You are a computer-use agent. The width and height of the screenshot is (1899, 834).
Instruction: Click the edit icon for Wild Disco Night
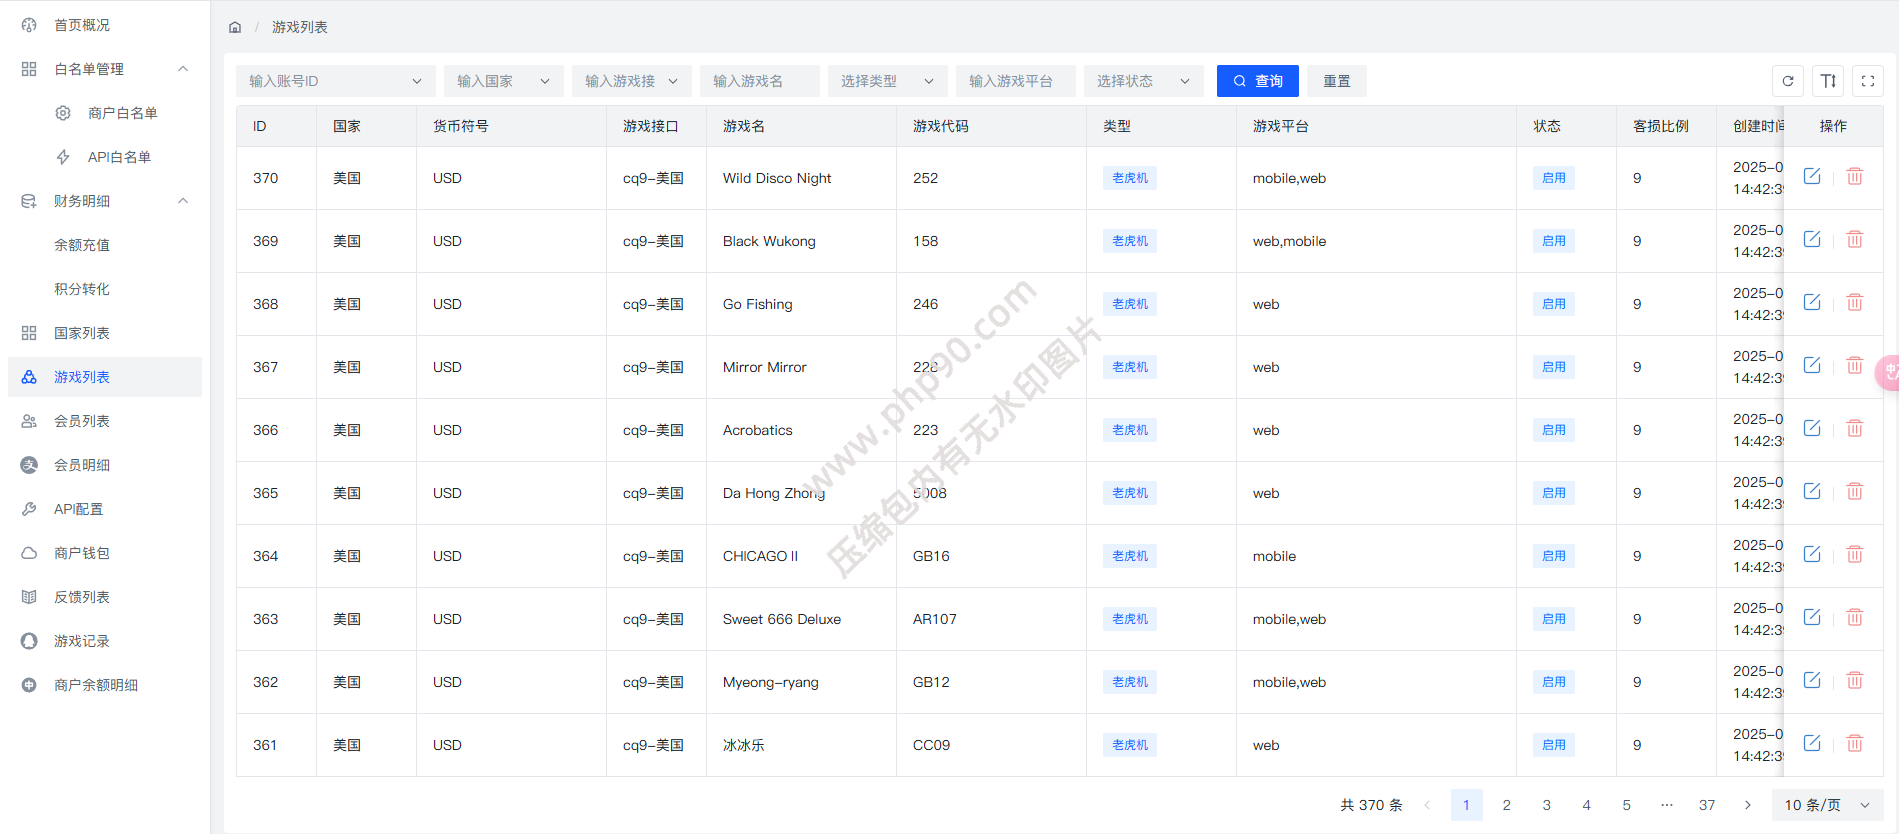pos(1811,177)
